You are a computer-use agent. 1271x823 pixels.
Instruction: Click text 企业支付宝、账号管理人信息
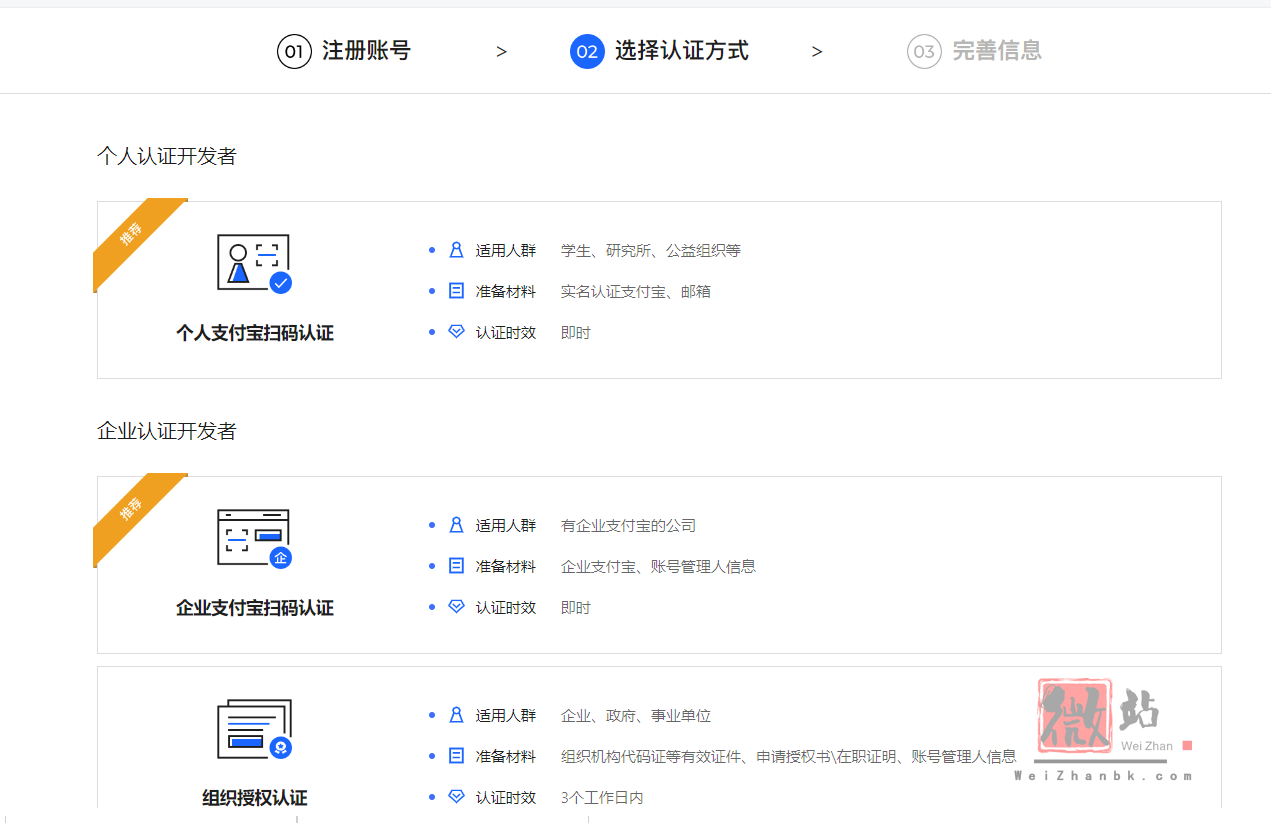click(658, 567)
